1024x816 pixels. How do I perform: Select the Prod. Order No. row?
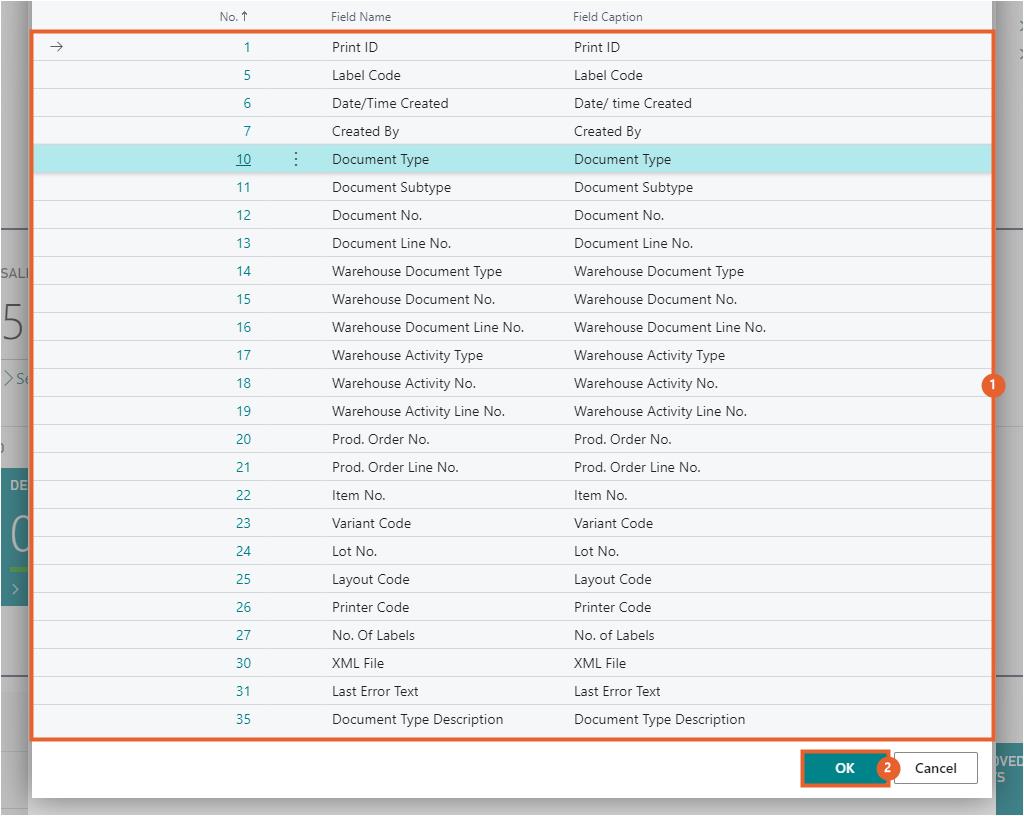click(x=380, y=439)
